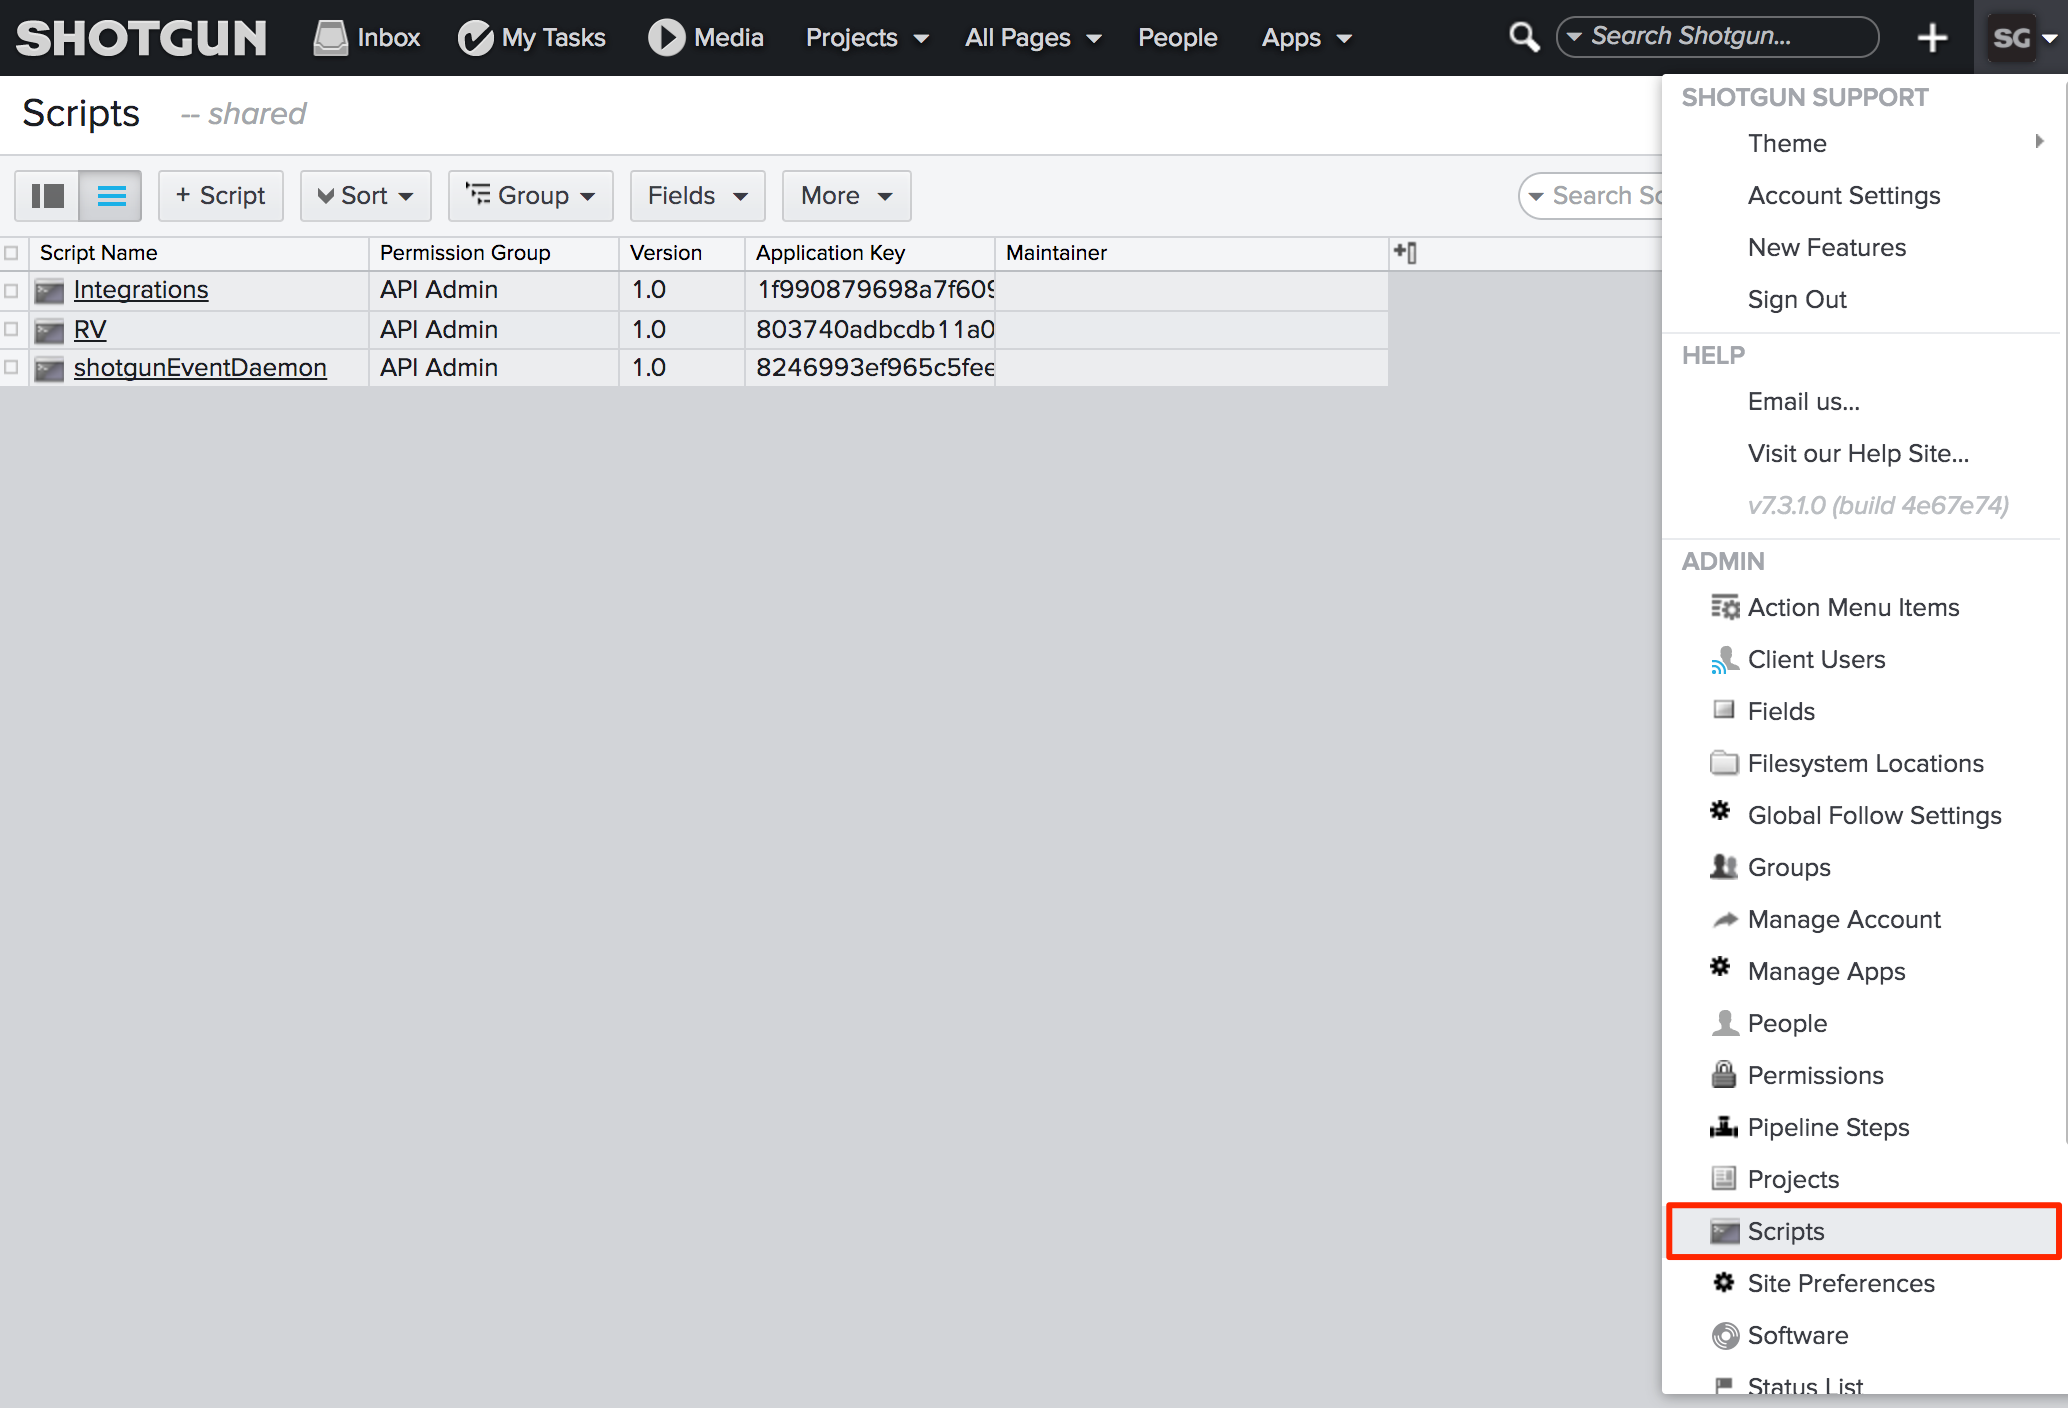2068x1408 pixels.
Task: Click the Groups icon in admin panel
Action: click(1724, 866)
